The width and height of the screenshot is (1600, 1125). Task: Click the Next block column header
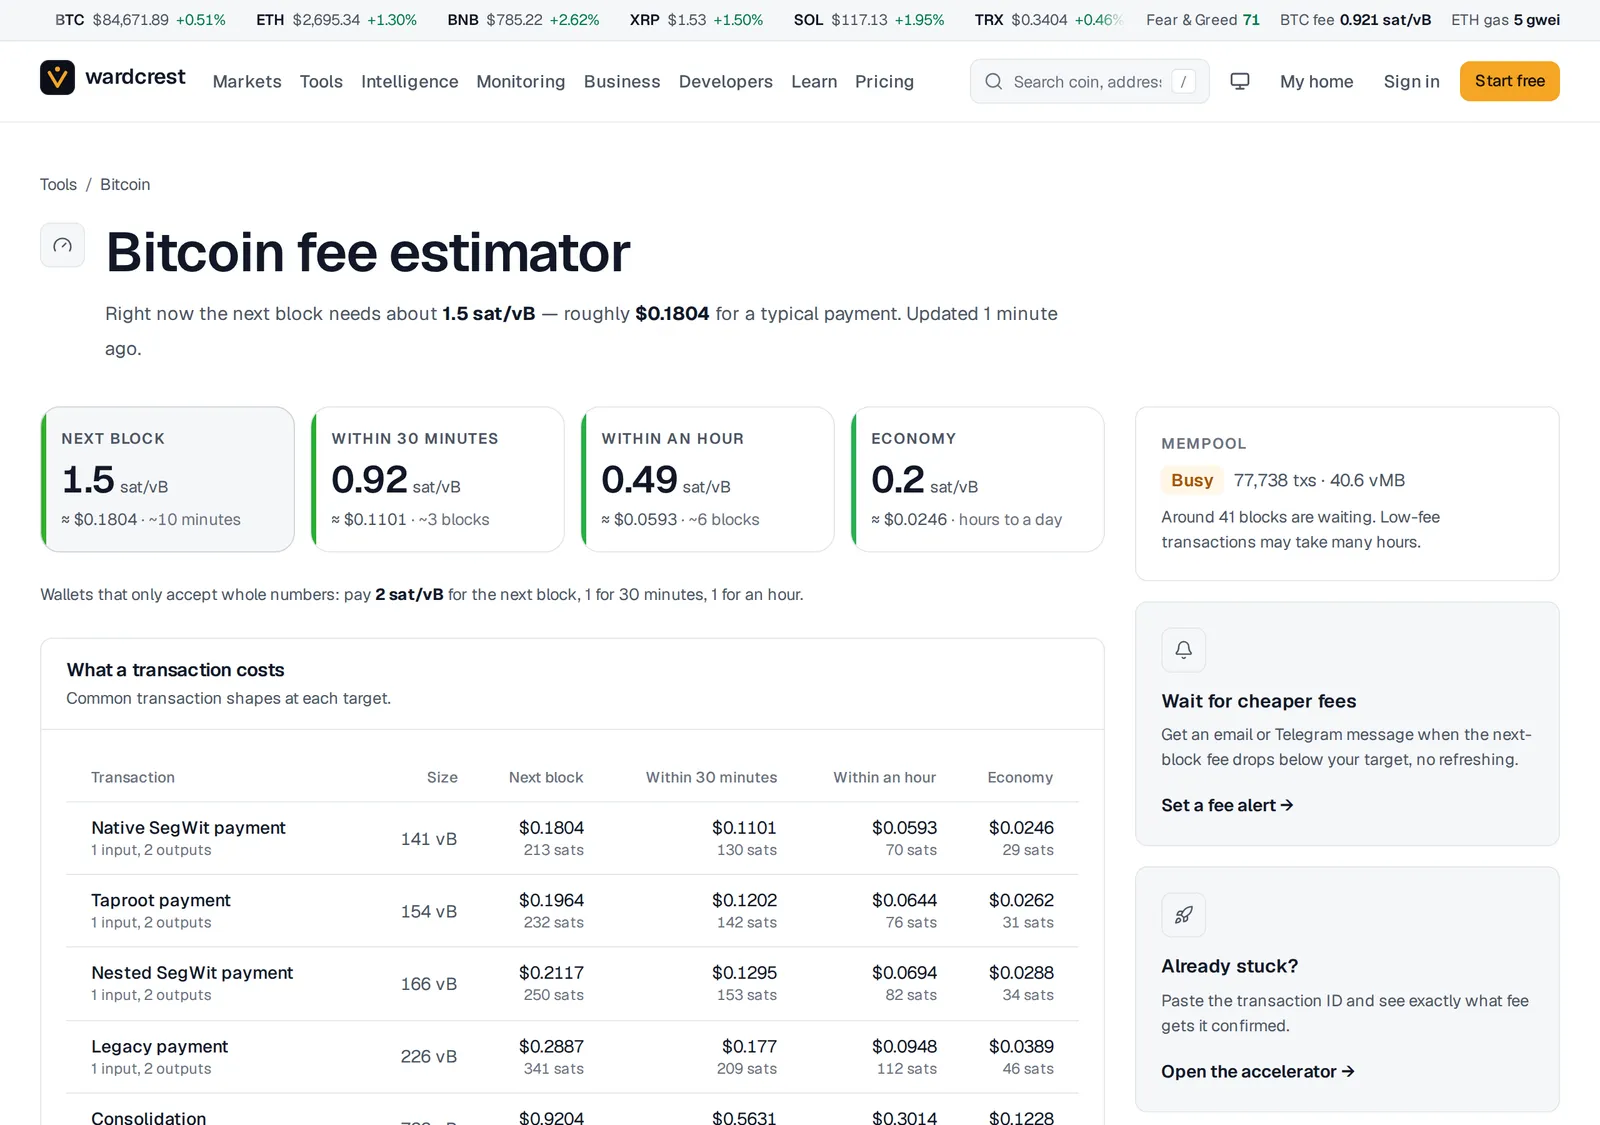coord(546,778)
